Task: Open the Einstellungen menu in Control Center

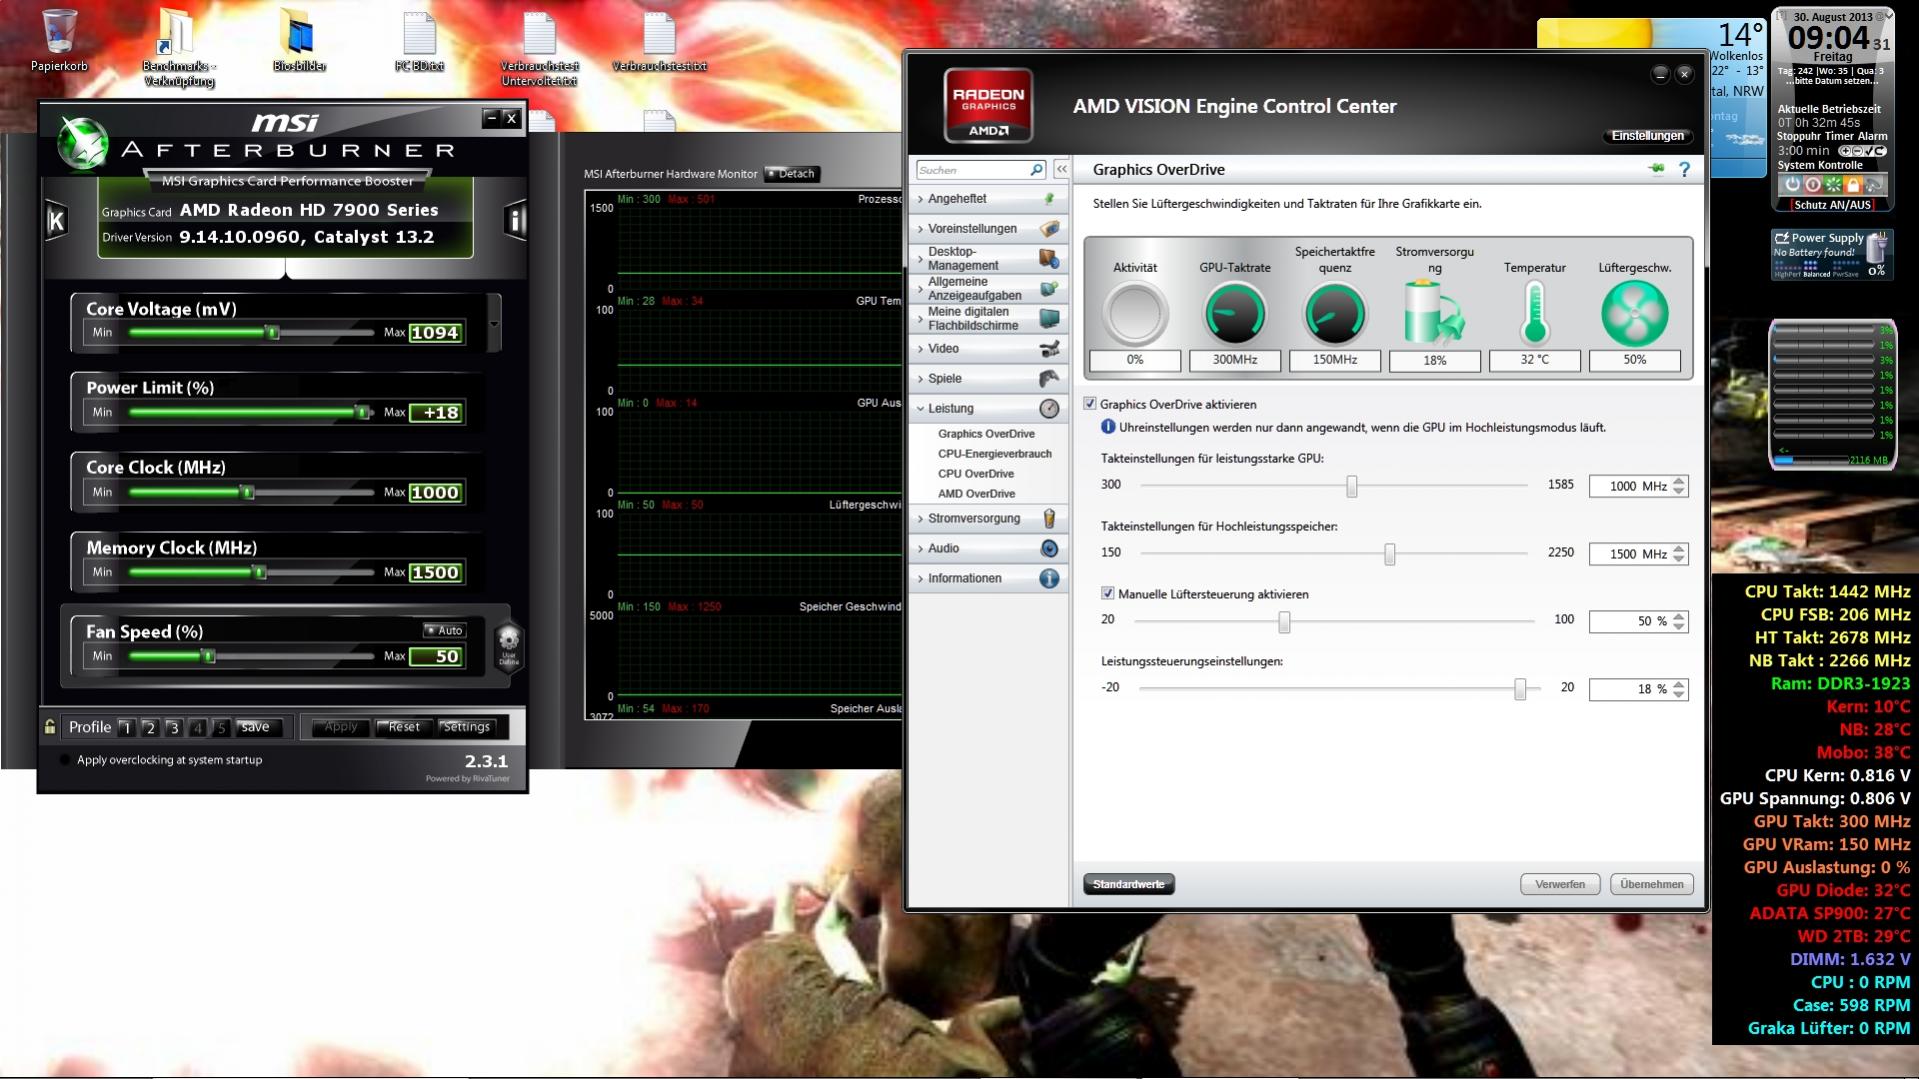Action: (1648, 136)
